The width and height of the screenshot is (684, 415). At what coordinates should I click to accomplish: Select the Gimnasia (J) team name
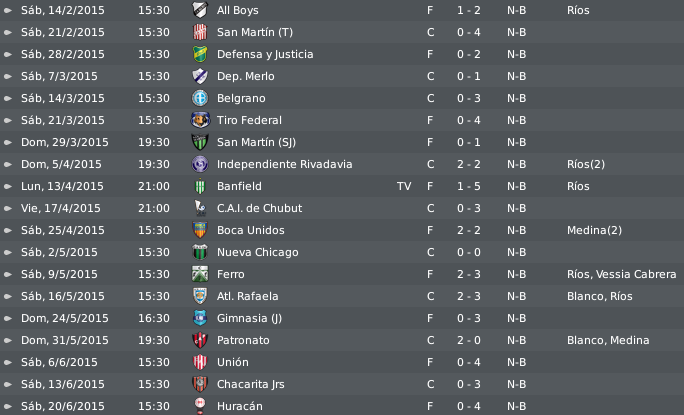point(249,318)
